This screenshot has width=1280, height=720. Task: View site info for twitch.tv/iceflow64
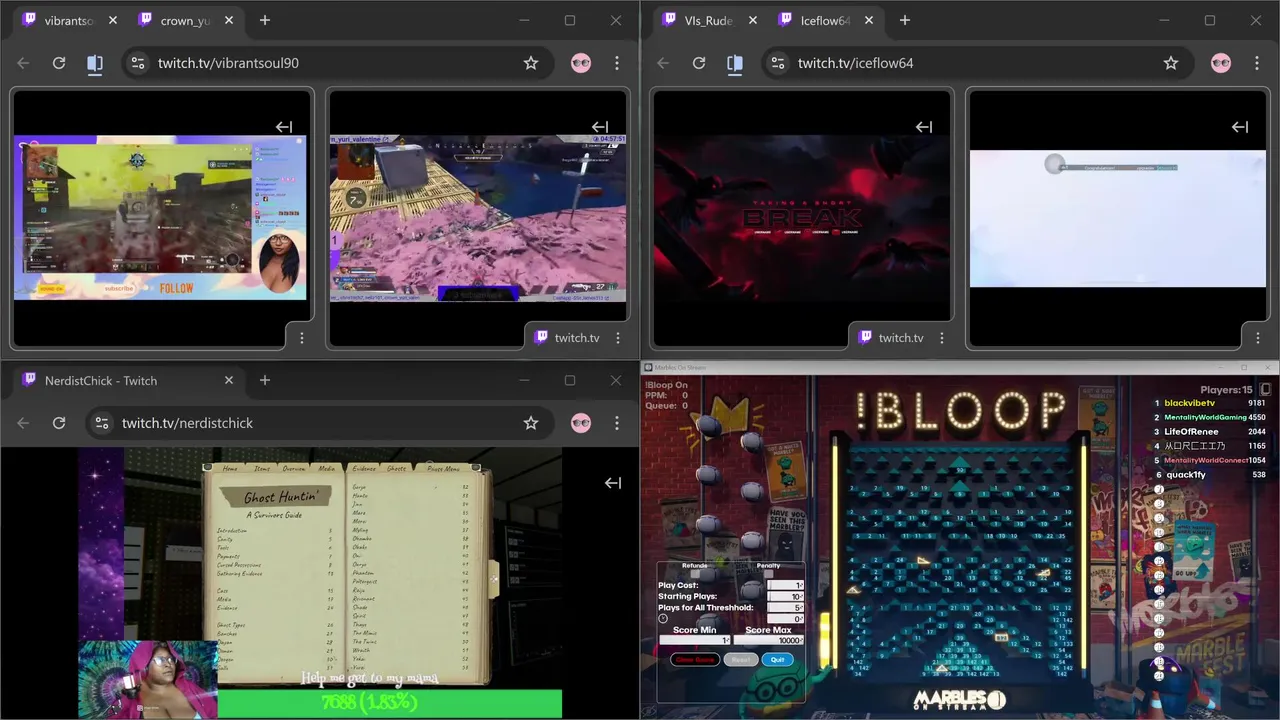(x=778, y=63)
